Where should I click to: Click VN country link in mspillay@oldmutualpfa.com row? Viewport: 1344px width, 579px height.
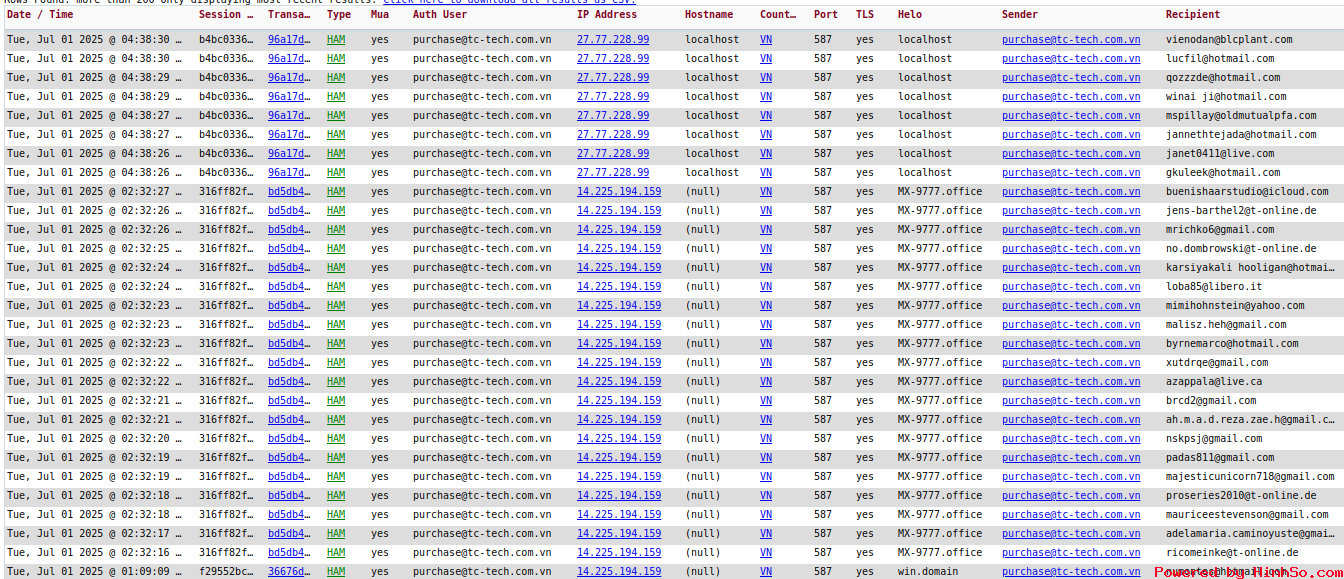pyautogui.click(x=766, y=116)
